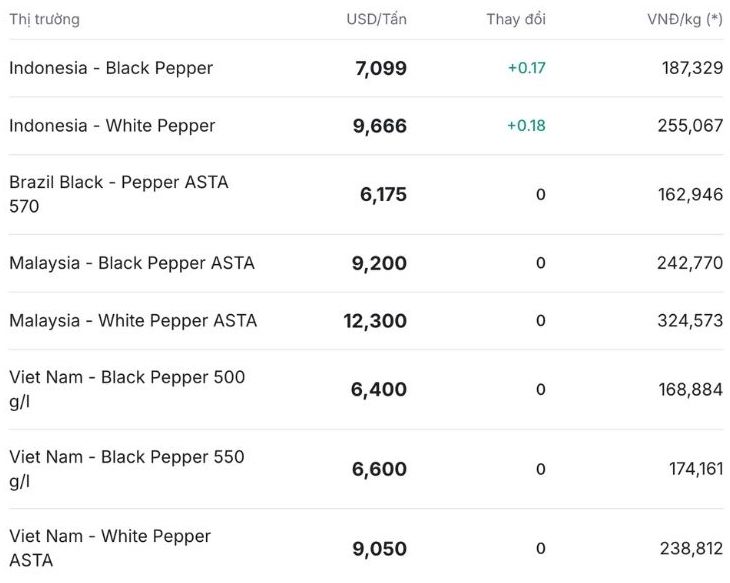Select the Indonesia - White Pepper market name
730x583 pixels.
point(112,125)
